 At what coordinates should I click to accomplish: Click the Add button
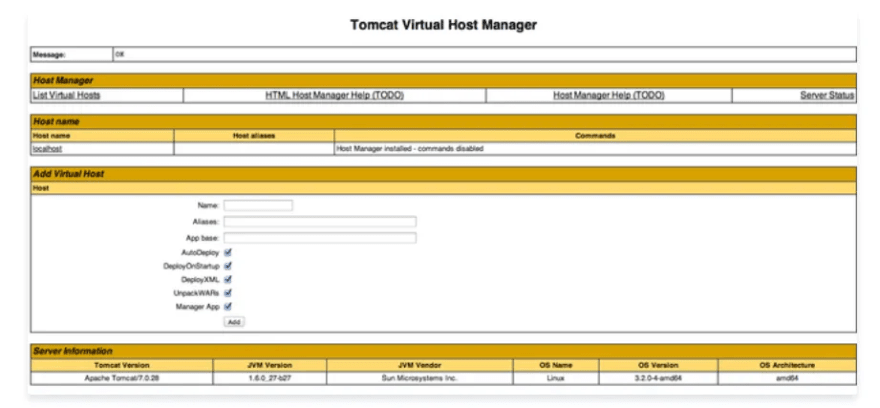pyautogui.click(x=234, y=322)
